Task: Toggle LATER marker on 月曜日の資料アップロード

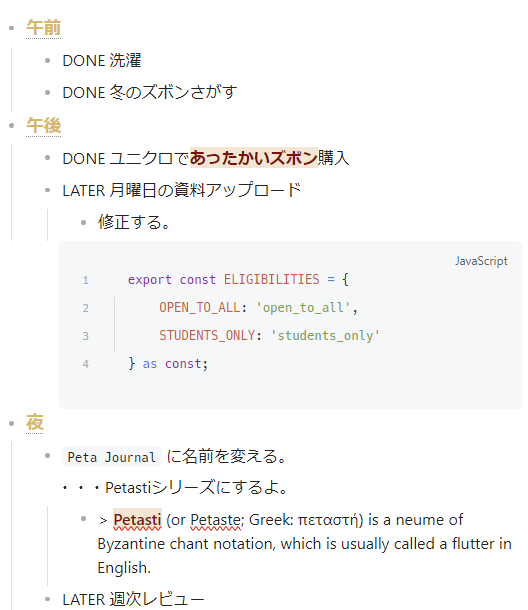Action: click(x=84, y=191)
